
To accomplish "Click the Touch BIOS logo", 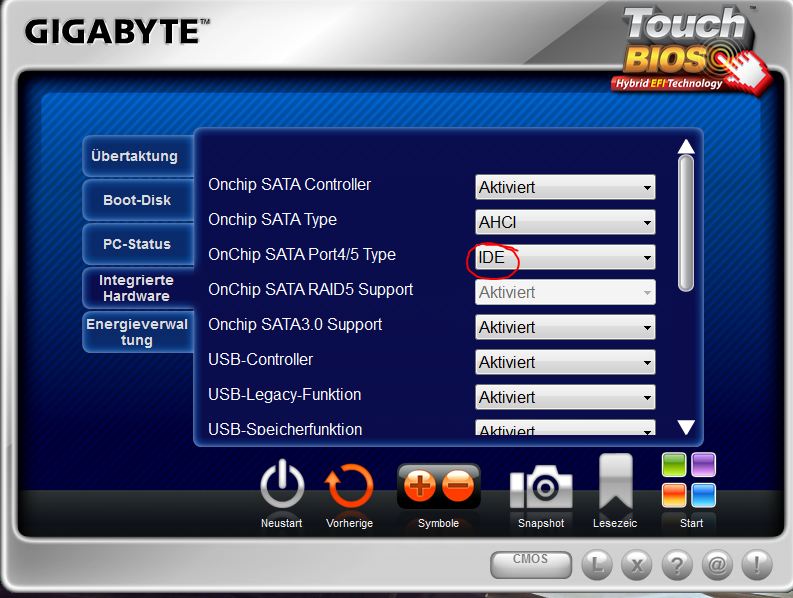I will 693,50.
